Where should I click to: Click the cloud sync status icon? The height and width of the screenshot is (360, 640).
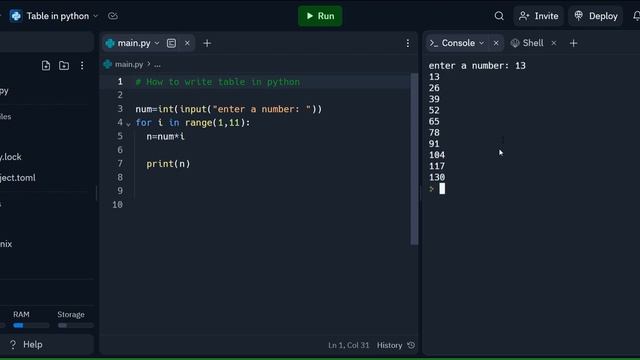[113, 16]
